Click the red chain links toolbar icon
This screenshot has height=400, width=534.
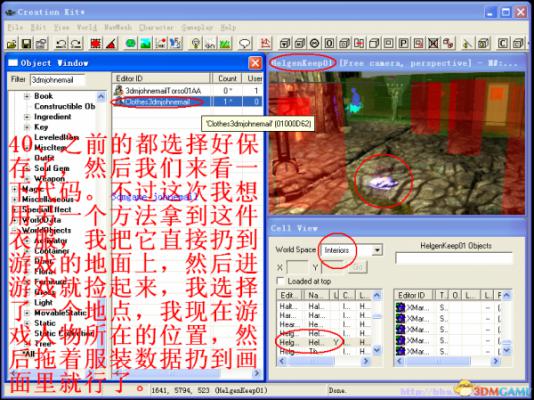(x=448, y=44)
